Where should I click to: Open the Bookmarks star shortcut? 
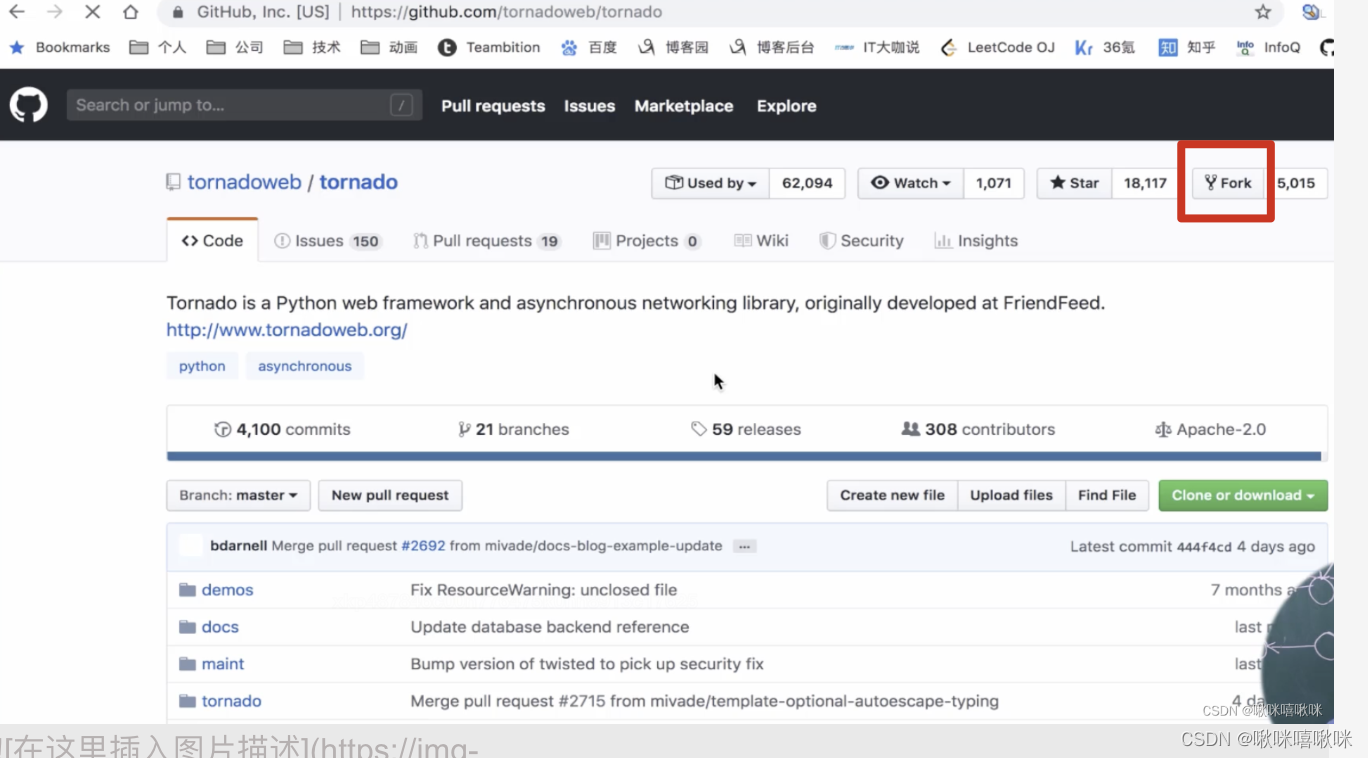click(x=59, y=47)
